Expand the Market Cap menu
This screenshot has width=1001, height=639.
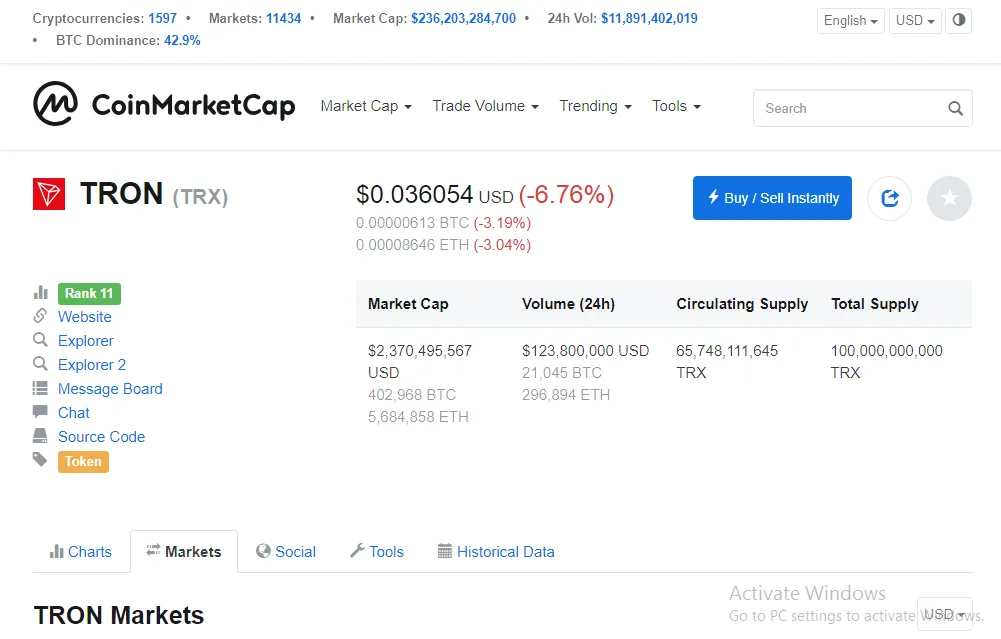tap(366, 106)
